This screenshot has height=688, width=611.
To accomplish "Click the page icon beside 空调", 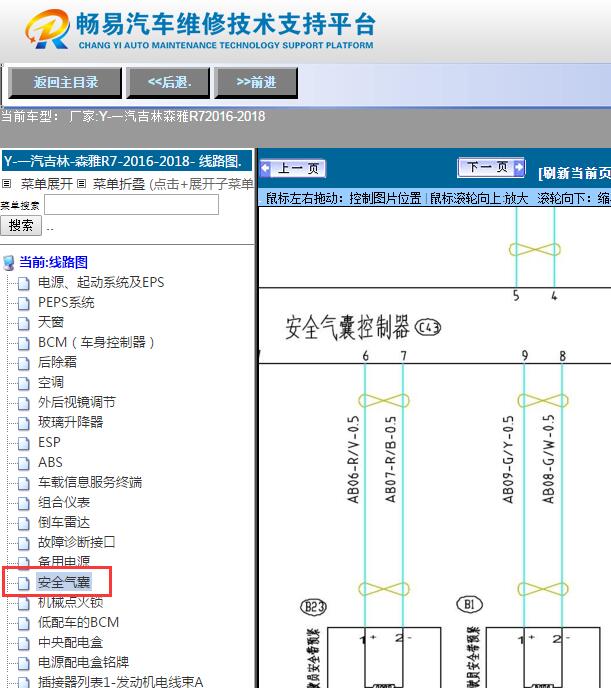I will [24, 383].
